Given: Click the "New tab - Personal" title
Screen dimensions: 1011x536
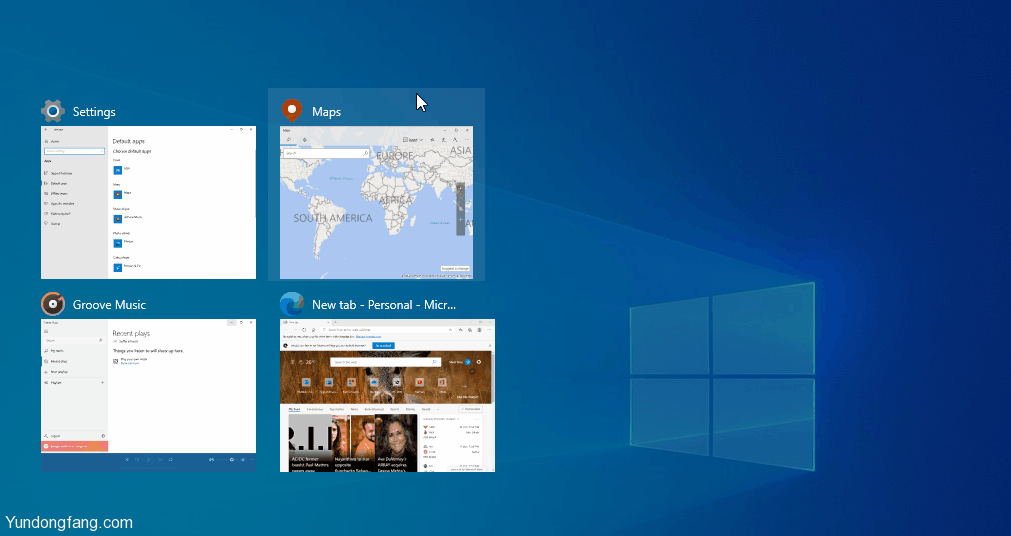Looking at the screenshot, I should 384,304.
